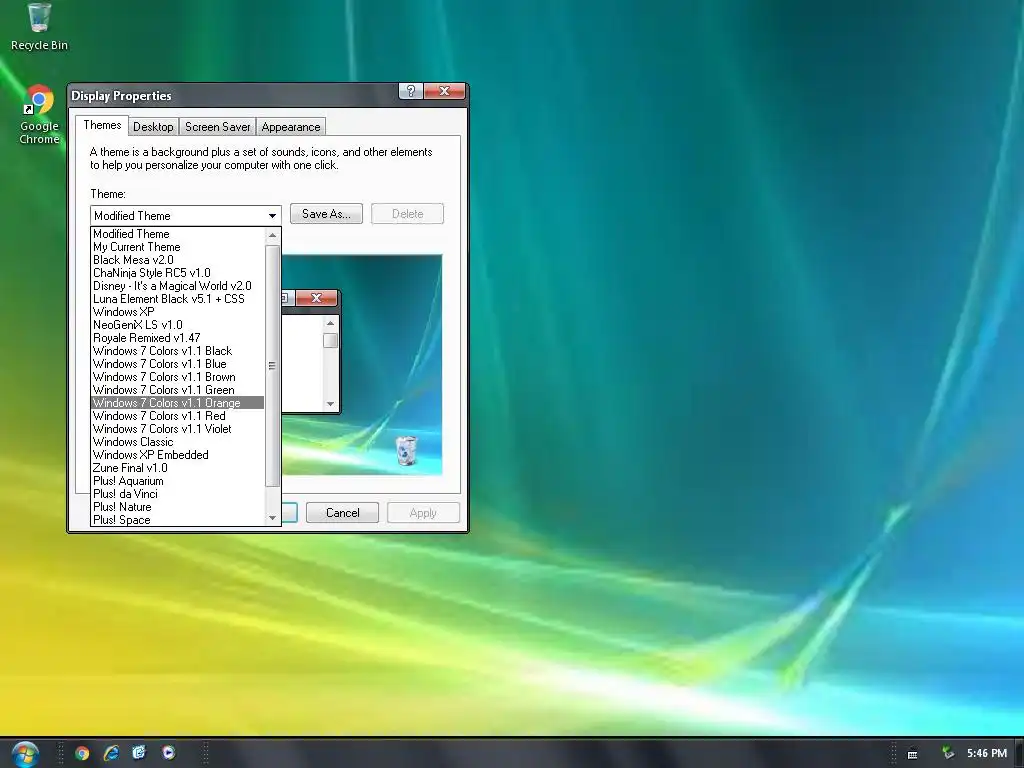Switch to the Desktop tab
This screenshot has width=1024, height=768.
(153, 127)
